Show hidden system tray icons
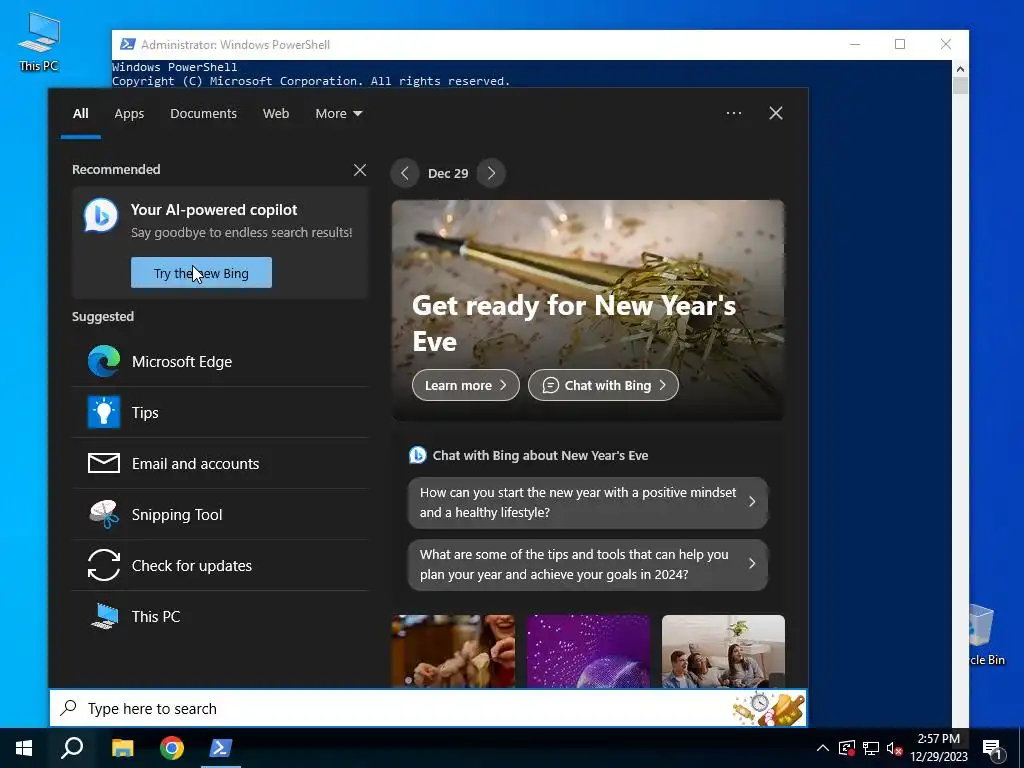Viewport: 1024px width, 768px height. [x=823, y=748]
